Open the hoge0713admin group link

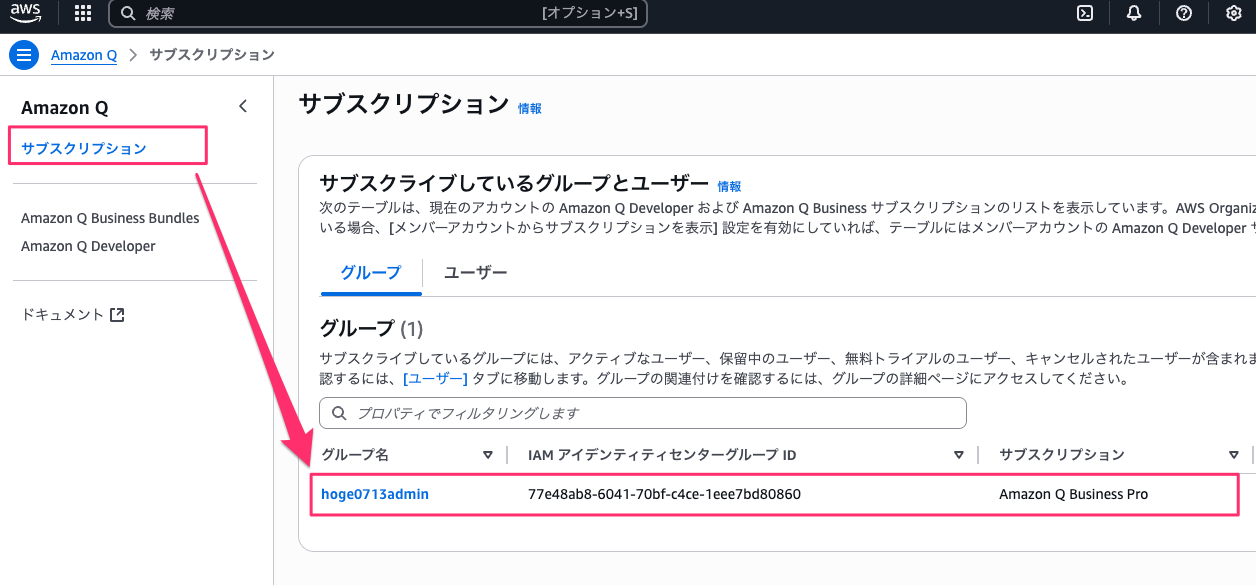tap(375, 494)
